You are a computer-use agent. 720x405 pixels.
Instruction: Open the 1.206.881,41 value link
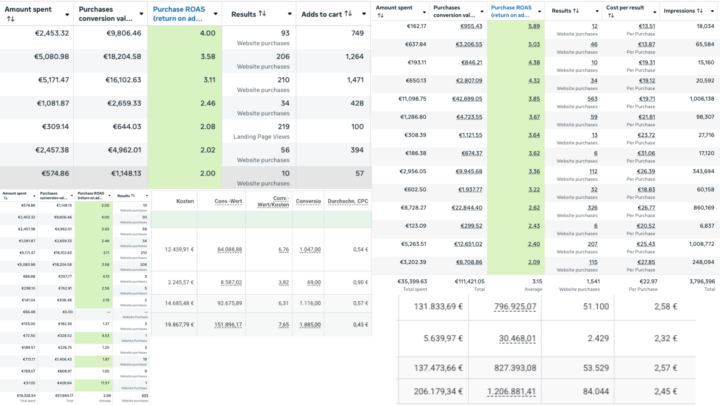click(512, 392)
